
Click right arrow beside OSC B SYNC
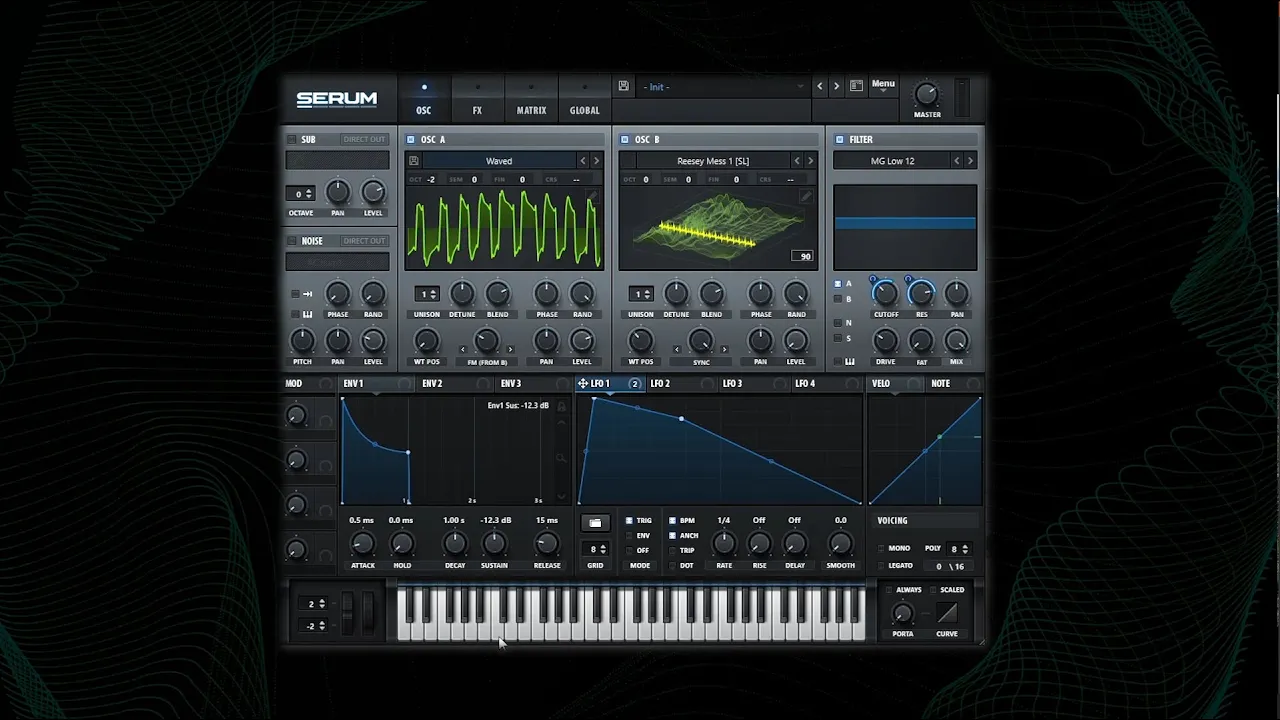click(x=724, y=349)
